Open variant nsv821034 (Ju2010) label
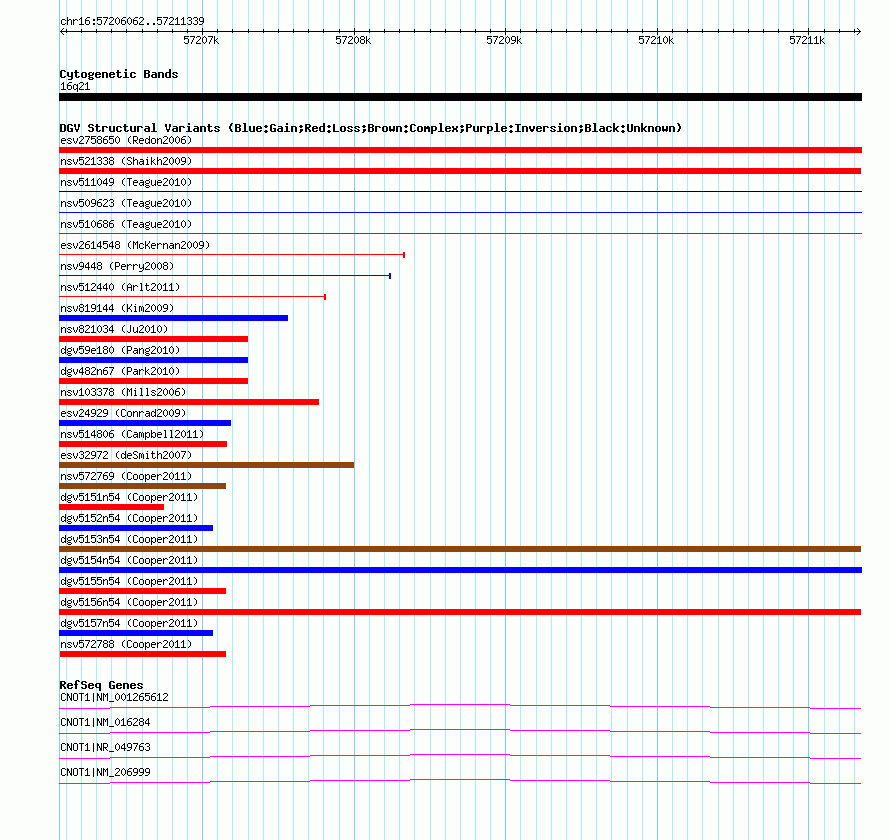Screen dimensions: 890x840 (x=114, y=329)
